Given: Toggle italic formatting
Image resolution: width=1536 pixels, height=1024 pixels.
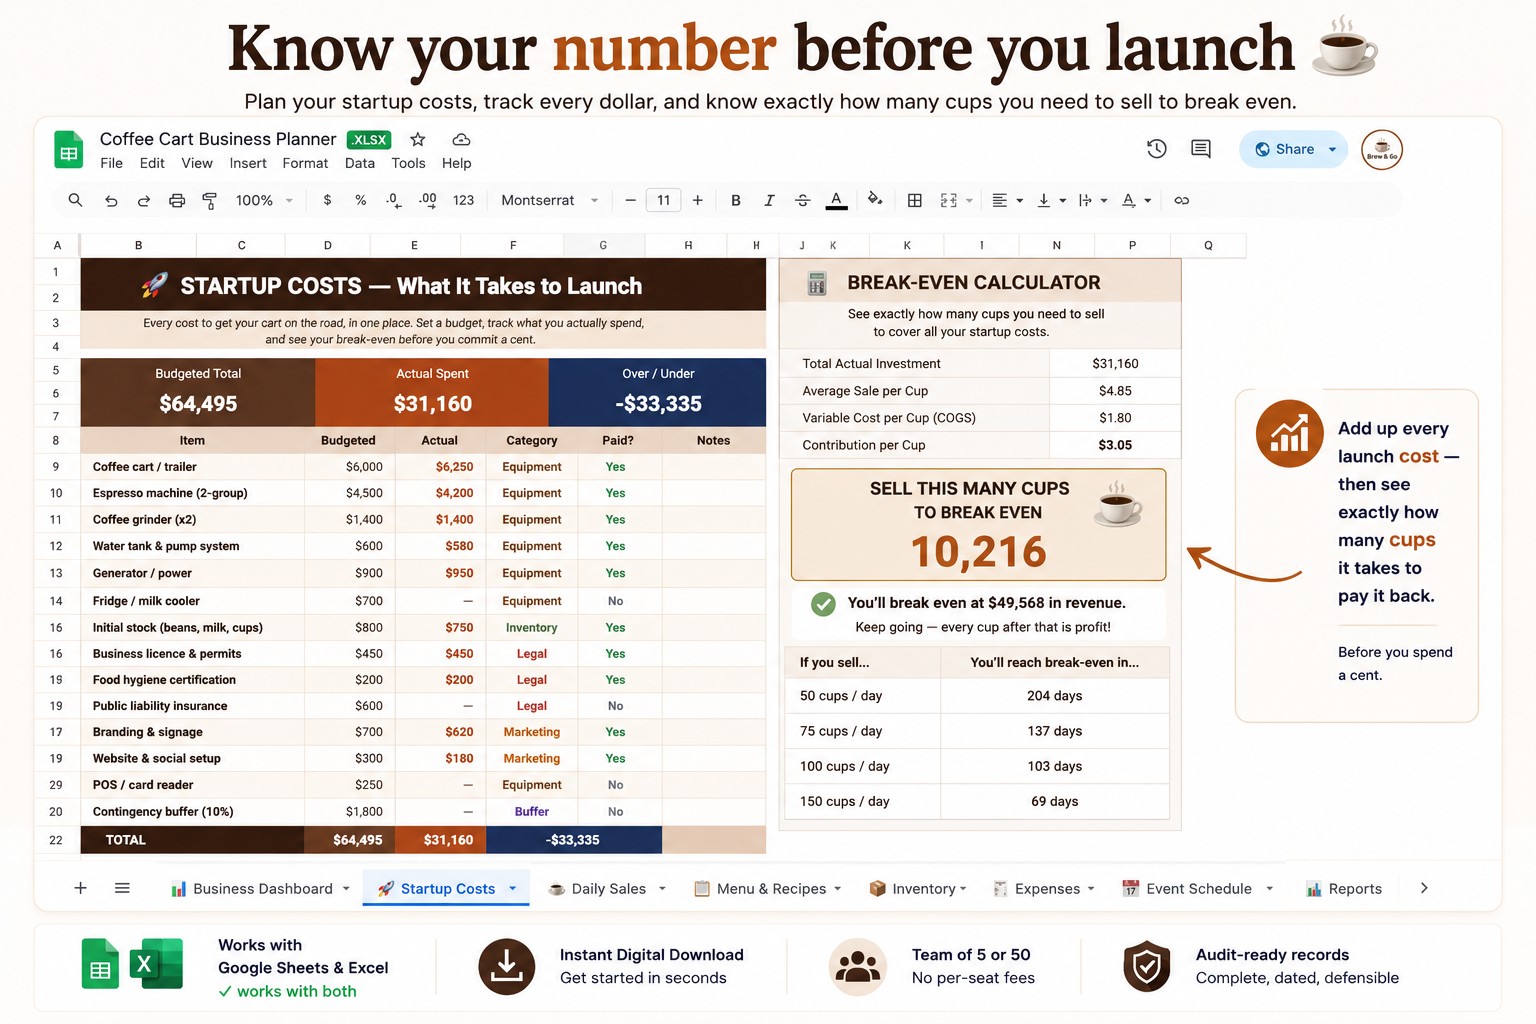Looking at the screenshot, I should point(769,200).
